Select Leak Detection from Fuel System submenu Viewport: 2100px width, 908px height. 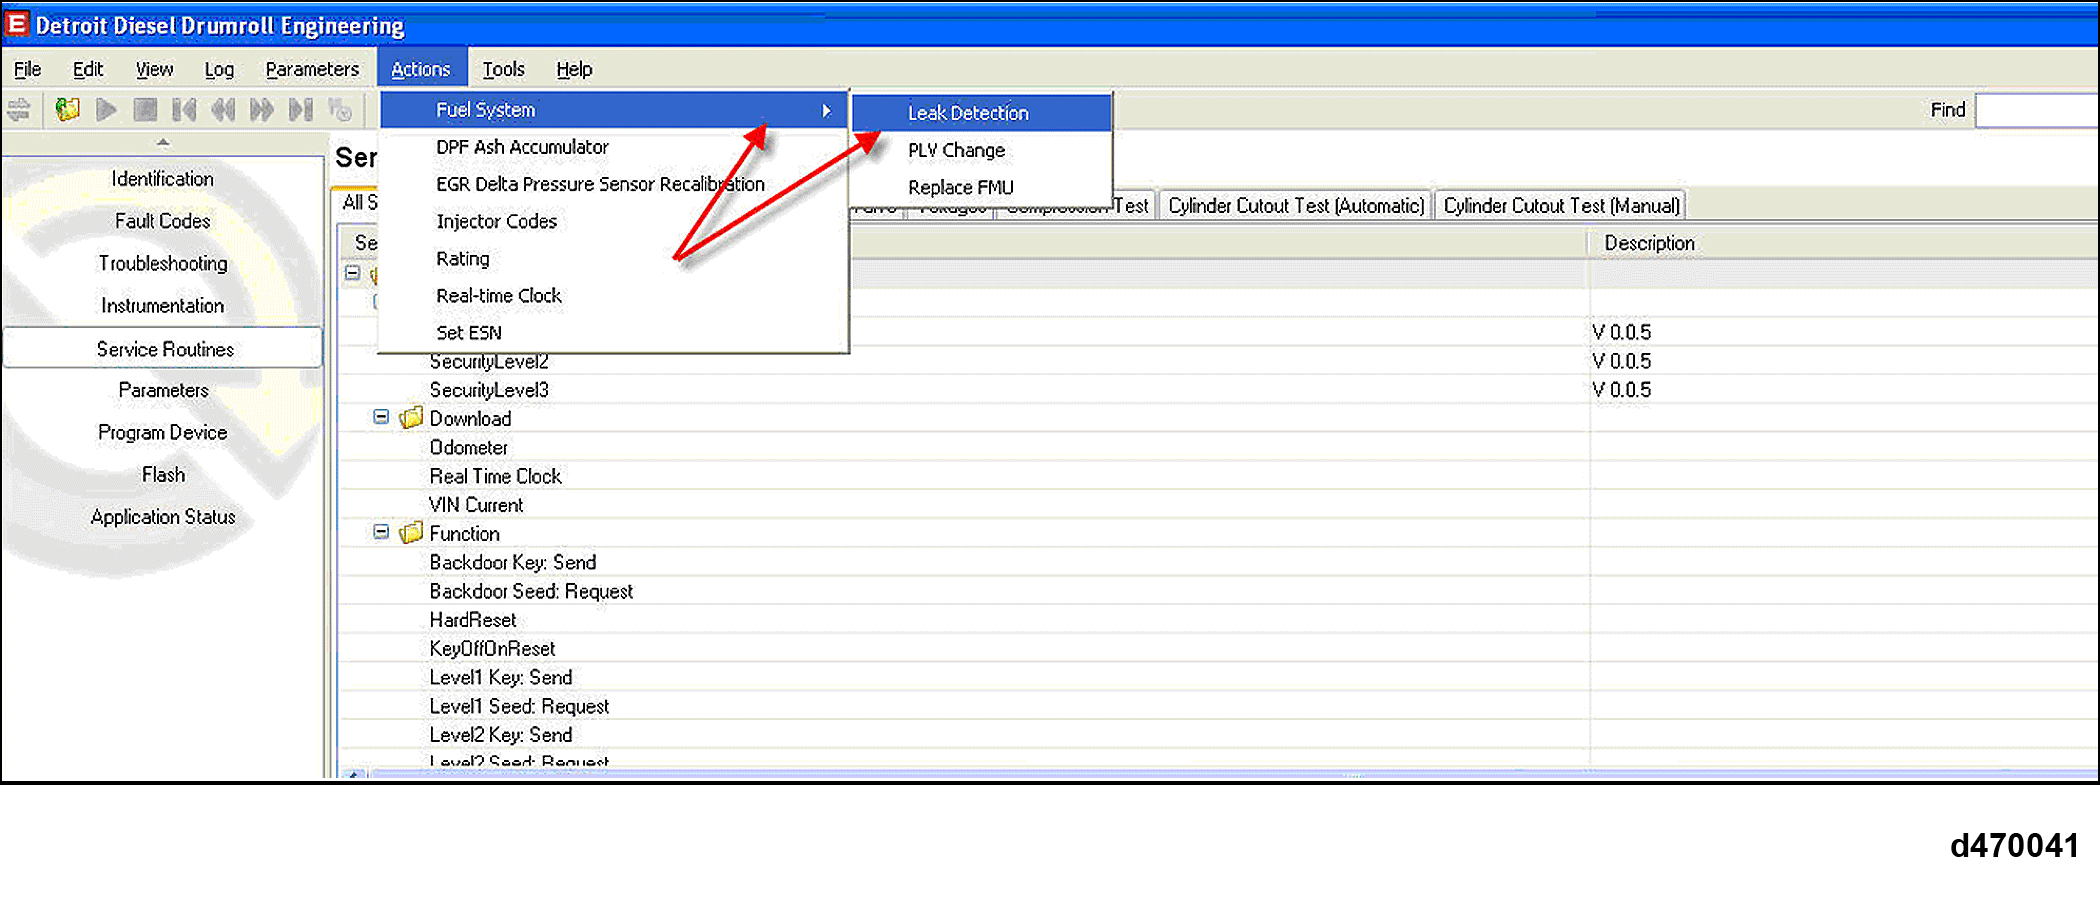click(x=967, y=113)
